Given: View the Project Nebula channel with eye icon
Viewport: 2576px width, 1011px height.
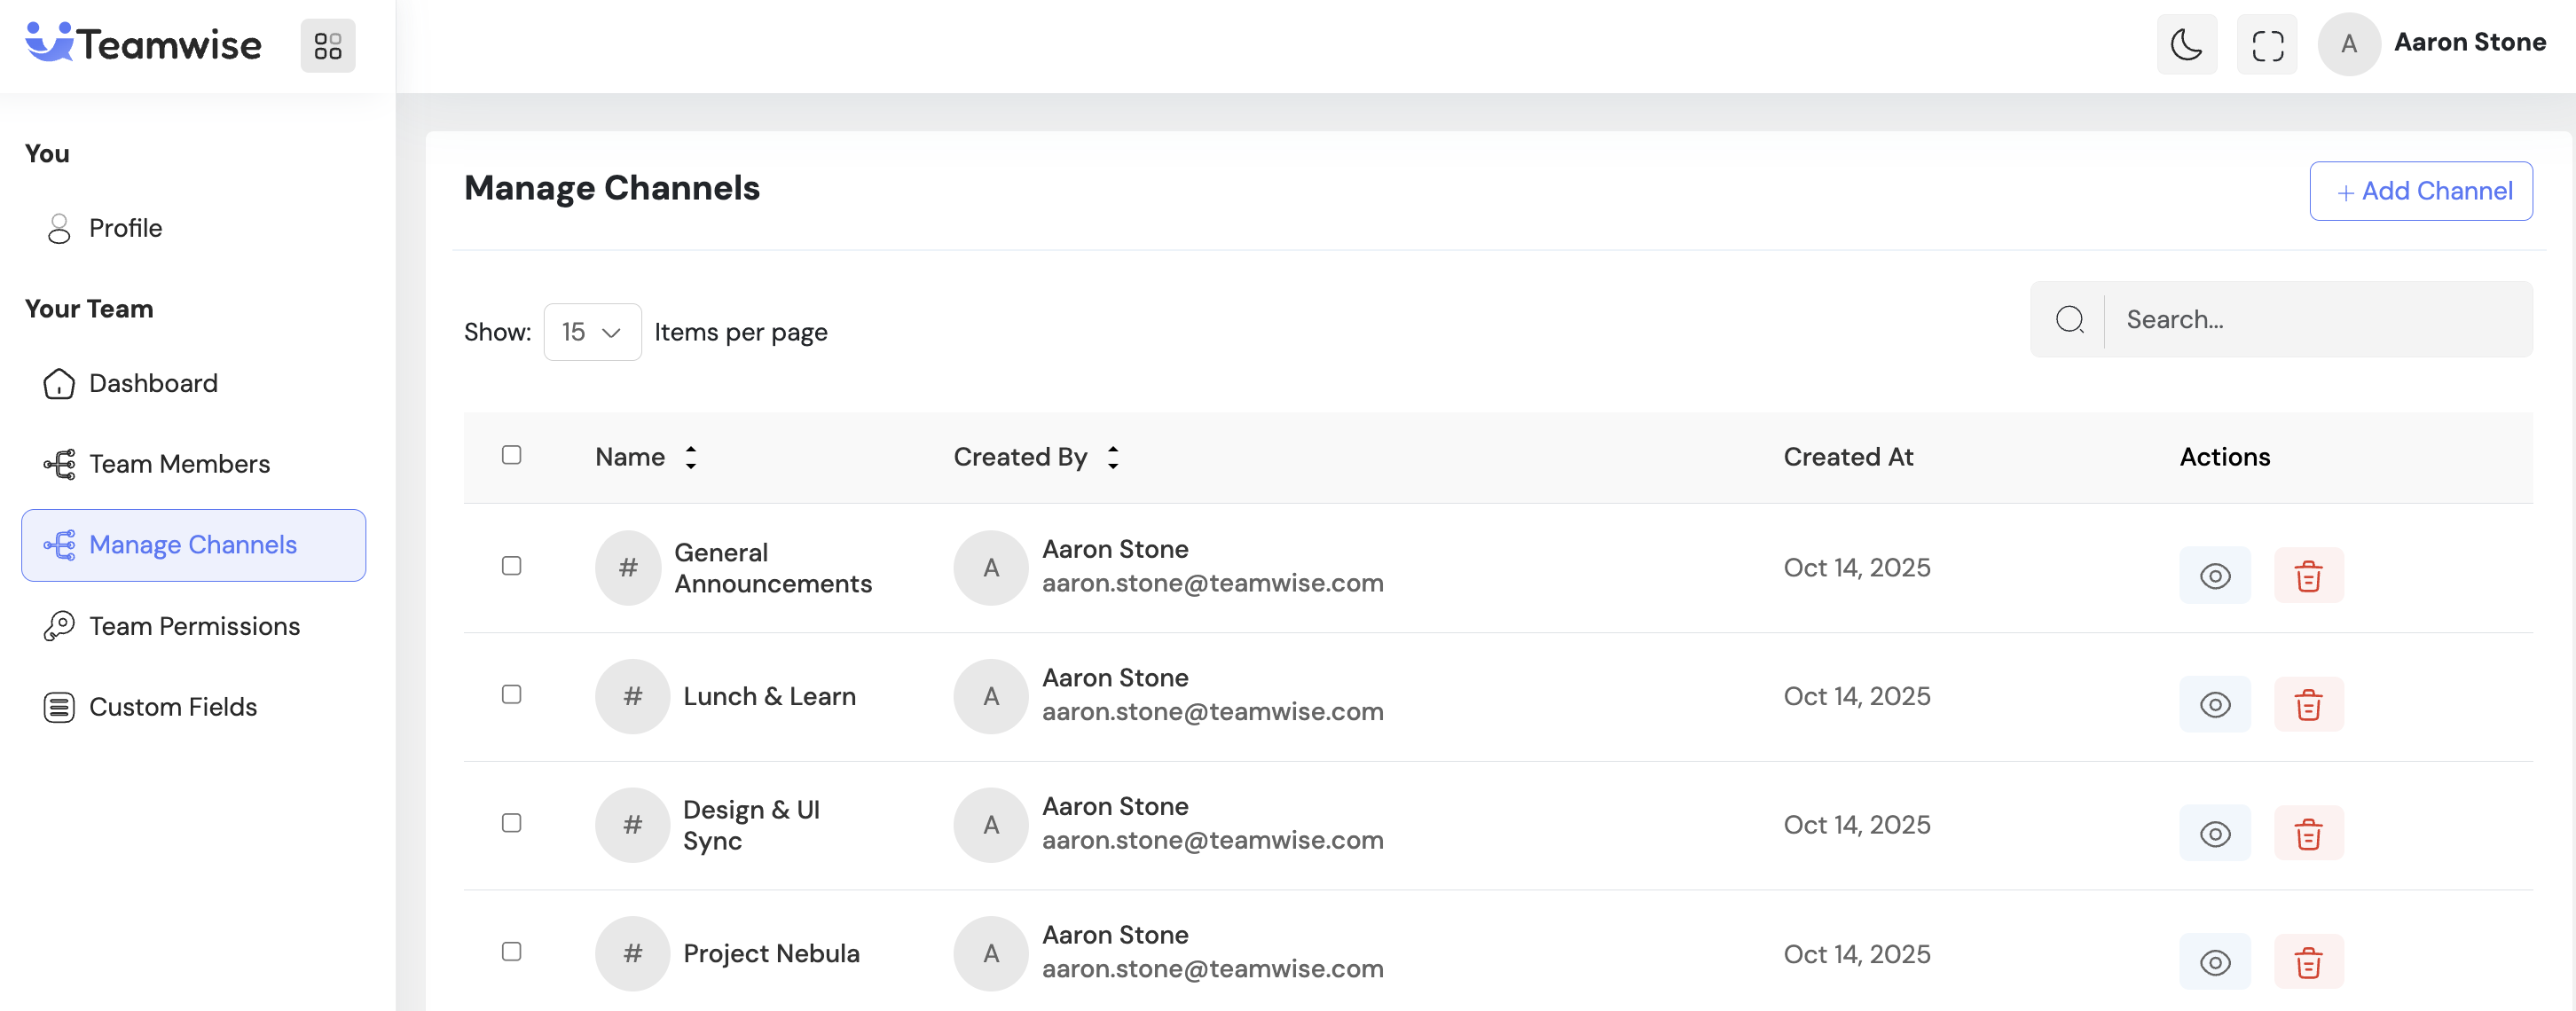Looking at the screenshot, I should (x=2215, y=962).
